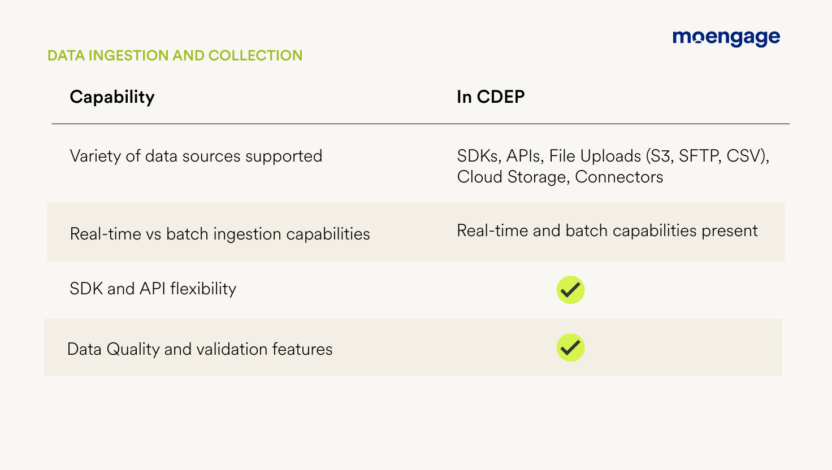The image size is (832, 470).
Task: Click the horizontal divider under the table header
Action: [420, 124]
